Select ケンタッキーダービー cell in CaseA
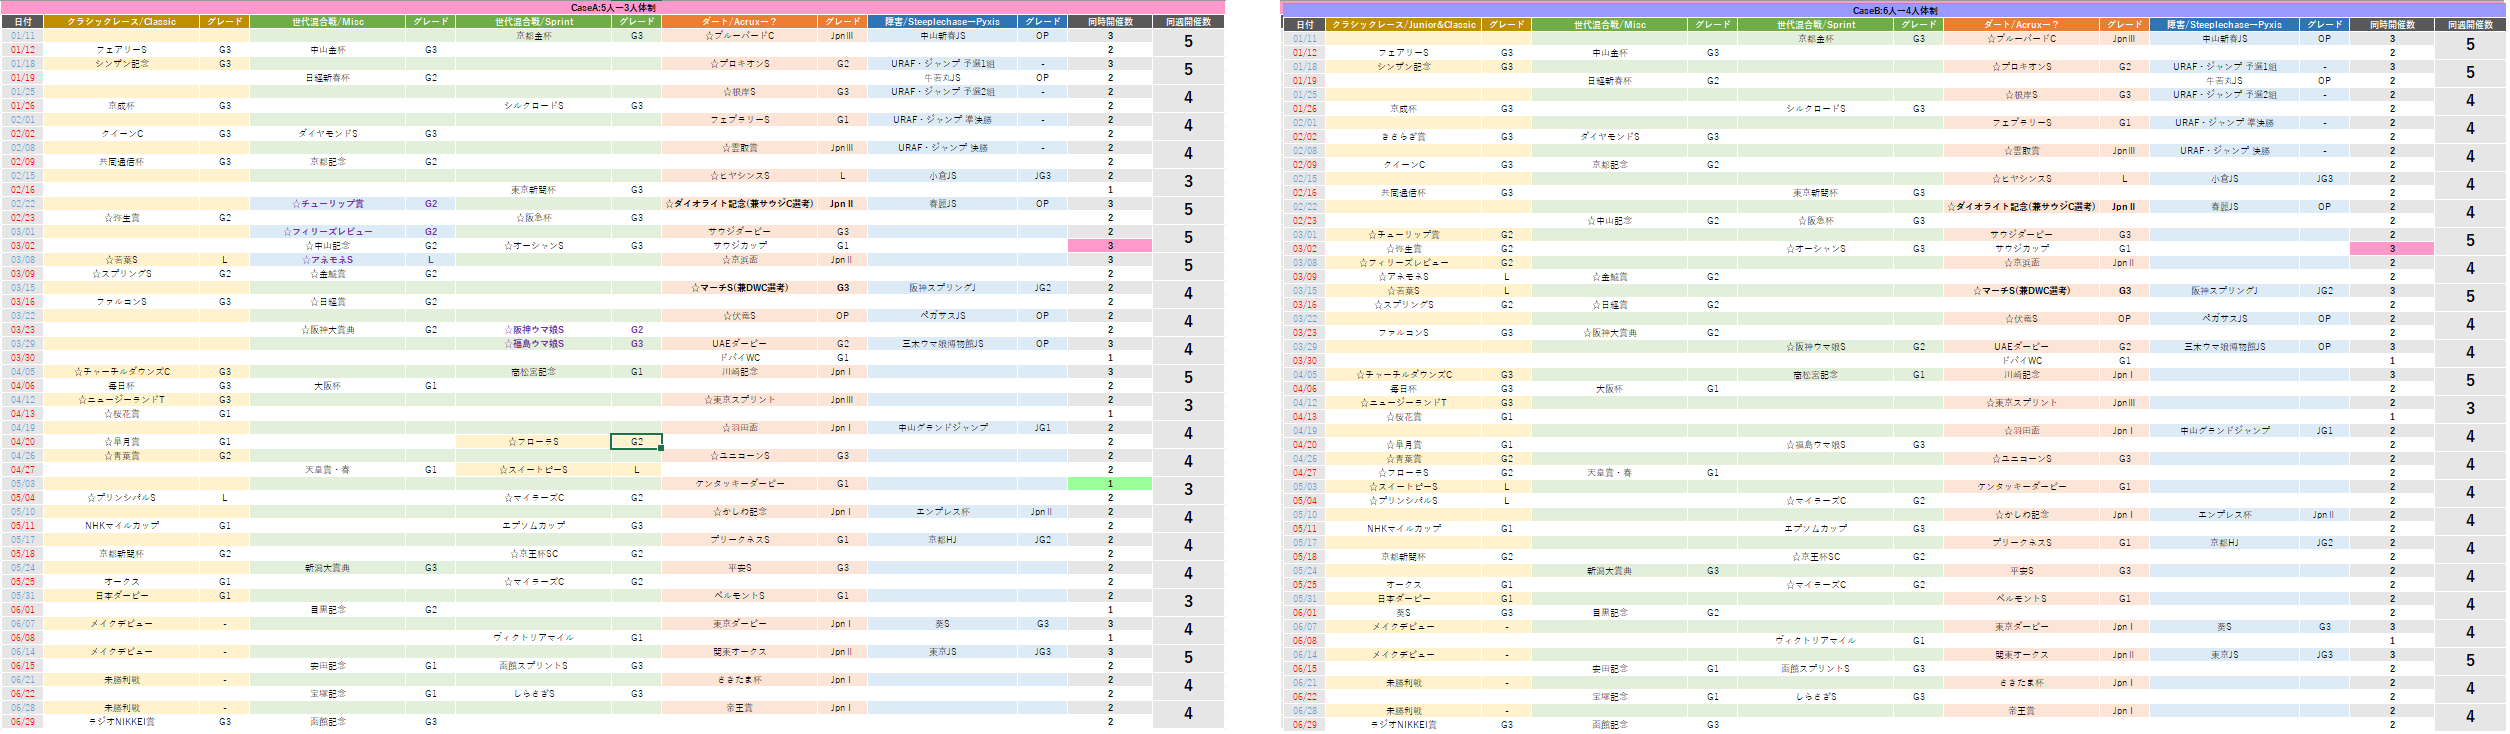The image size is (2510, 734). click(739, 483)
